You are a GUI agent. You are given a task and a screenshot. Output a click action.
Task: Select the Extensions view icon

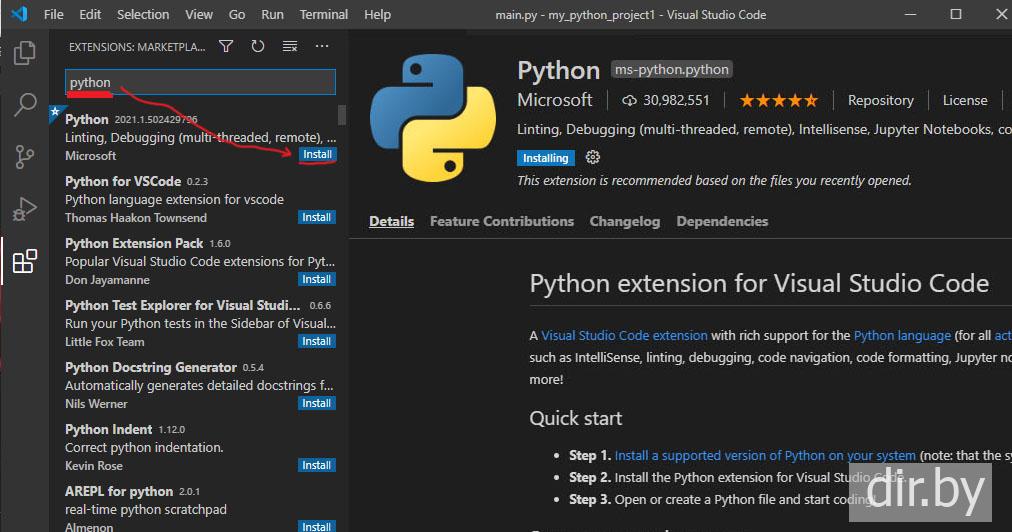click(24, 262)
